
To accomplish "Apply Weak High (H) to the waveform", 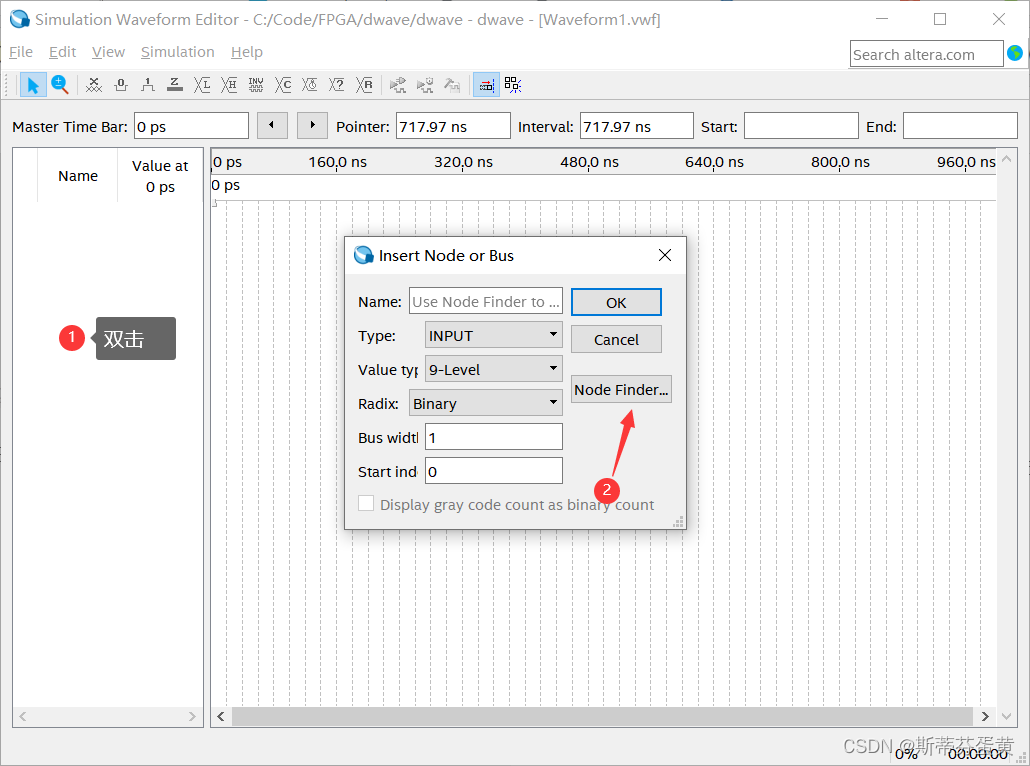I will point(229,85).
